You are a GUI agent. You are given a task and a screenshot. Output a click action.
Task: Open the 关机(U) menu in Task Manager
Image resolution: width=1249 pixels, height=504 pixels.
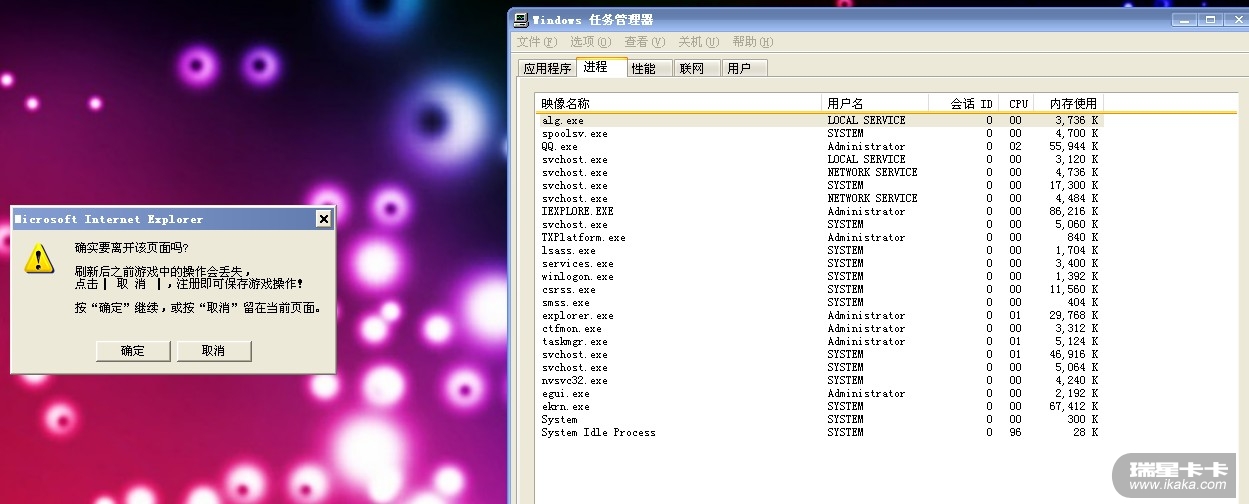[699, 42]
